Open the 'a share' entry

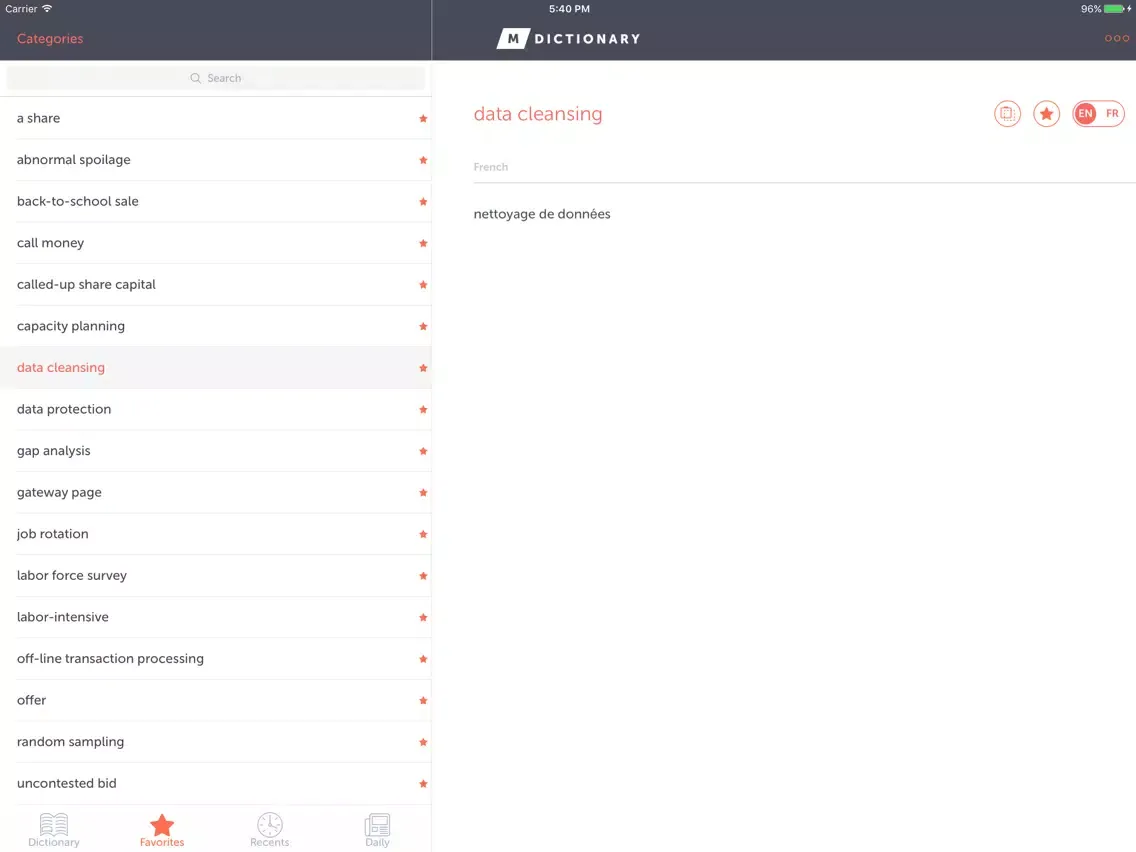[x=216, y=118]
